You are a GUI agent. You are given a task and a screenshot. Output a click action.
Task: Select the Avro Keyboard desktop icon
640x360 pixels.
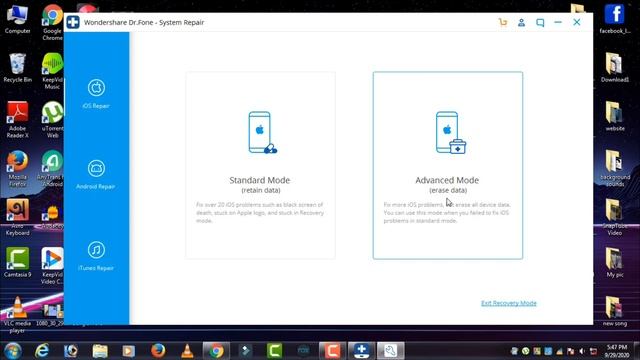pos(17,218)
